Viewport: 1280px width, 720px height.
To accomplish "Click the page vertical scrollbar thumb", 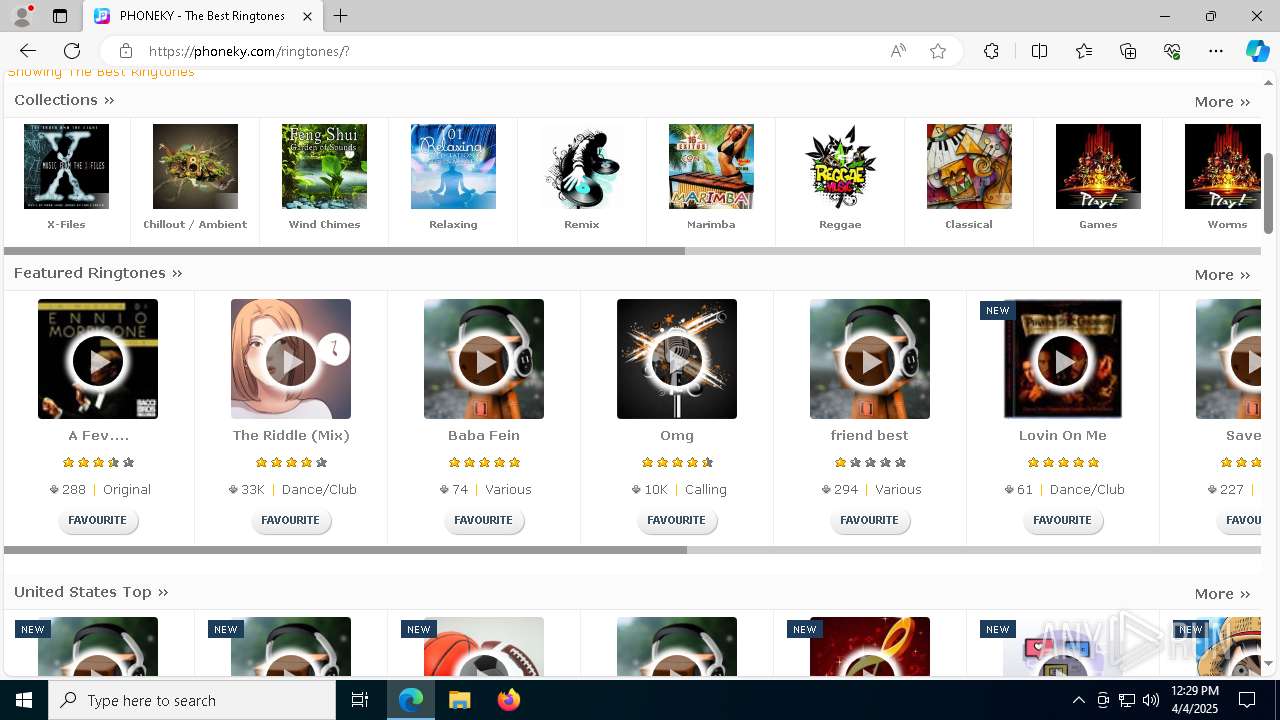I will pyautogui.click(x=1269, y=193).
